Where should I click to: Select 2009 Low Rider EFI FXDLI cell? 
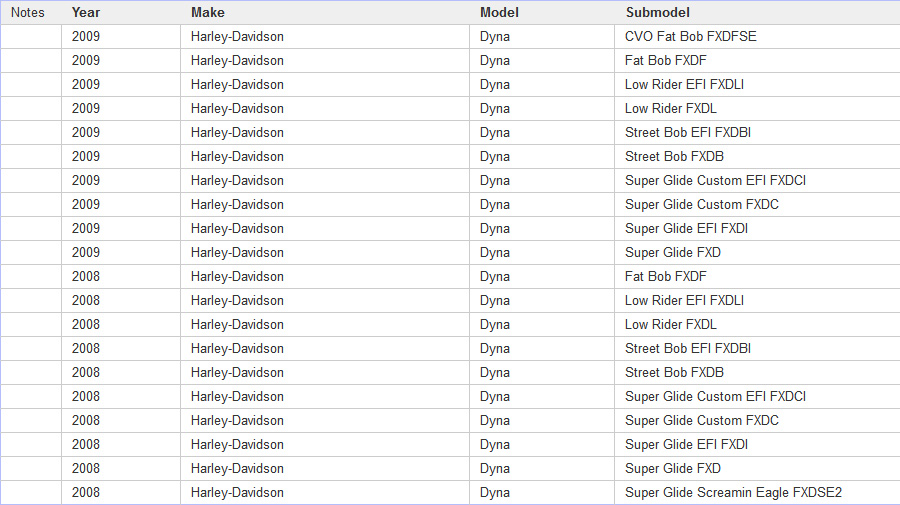[684, 84]
